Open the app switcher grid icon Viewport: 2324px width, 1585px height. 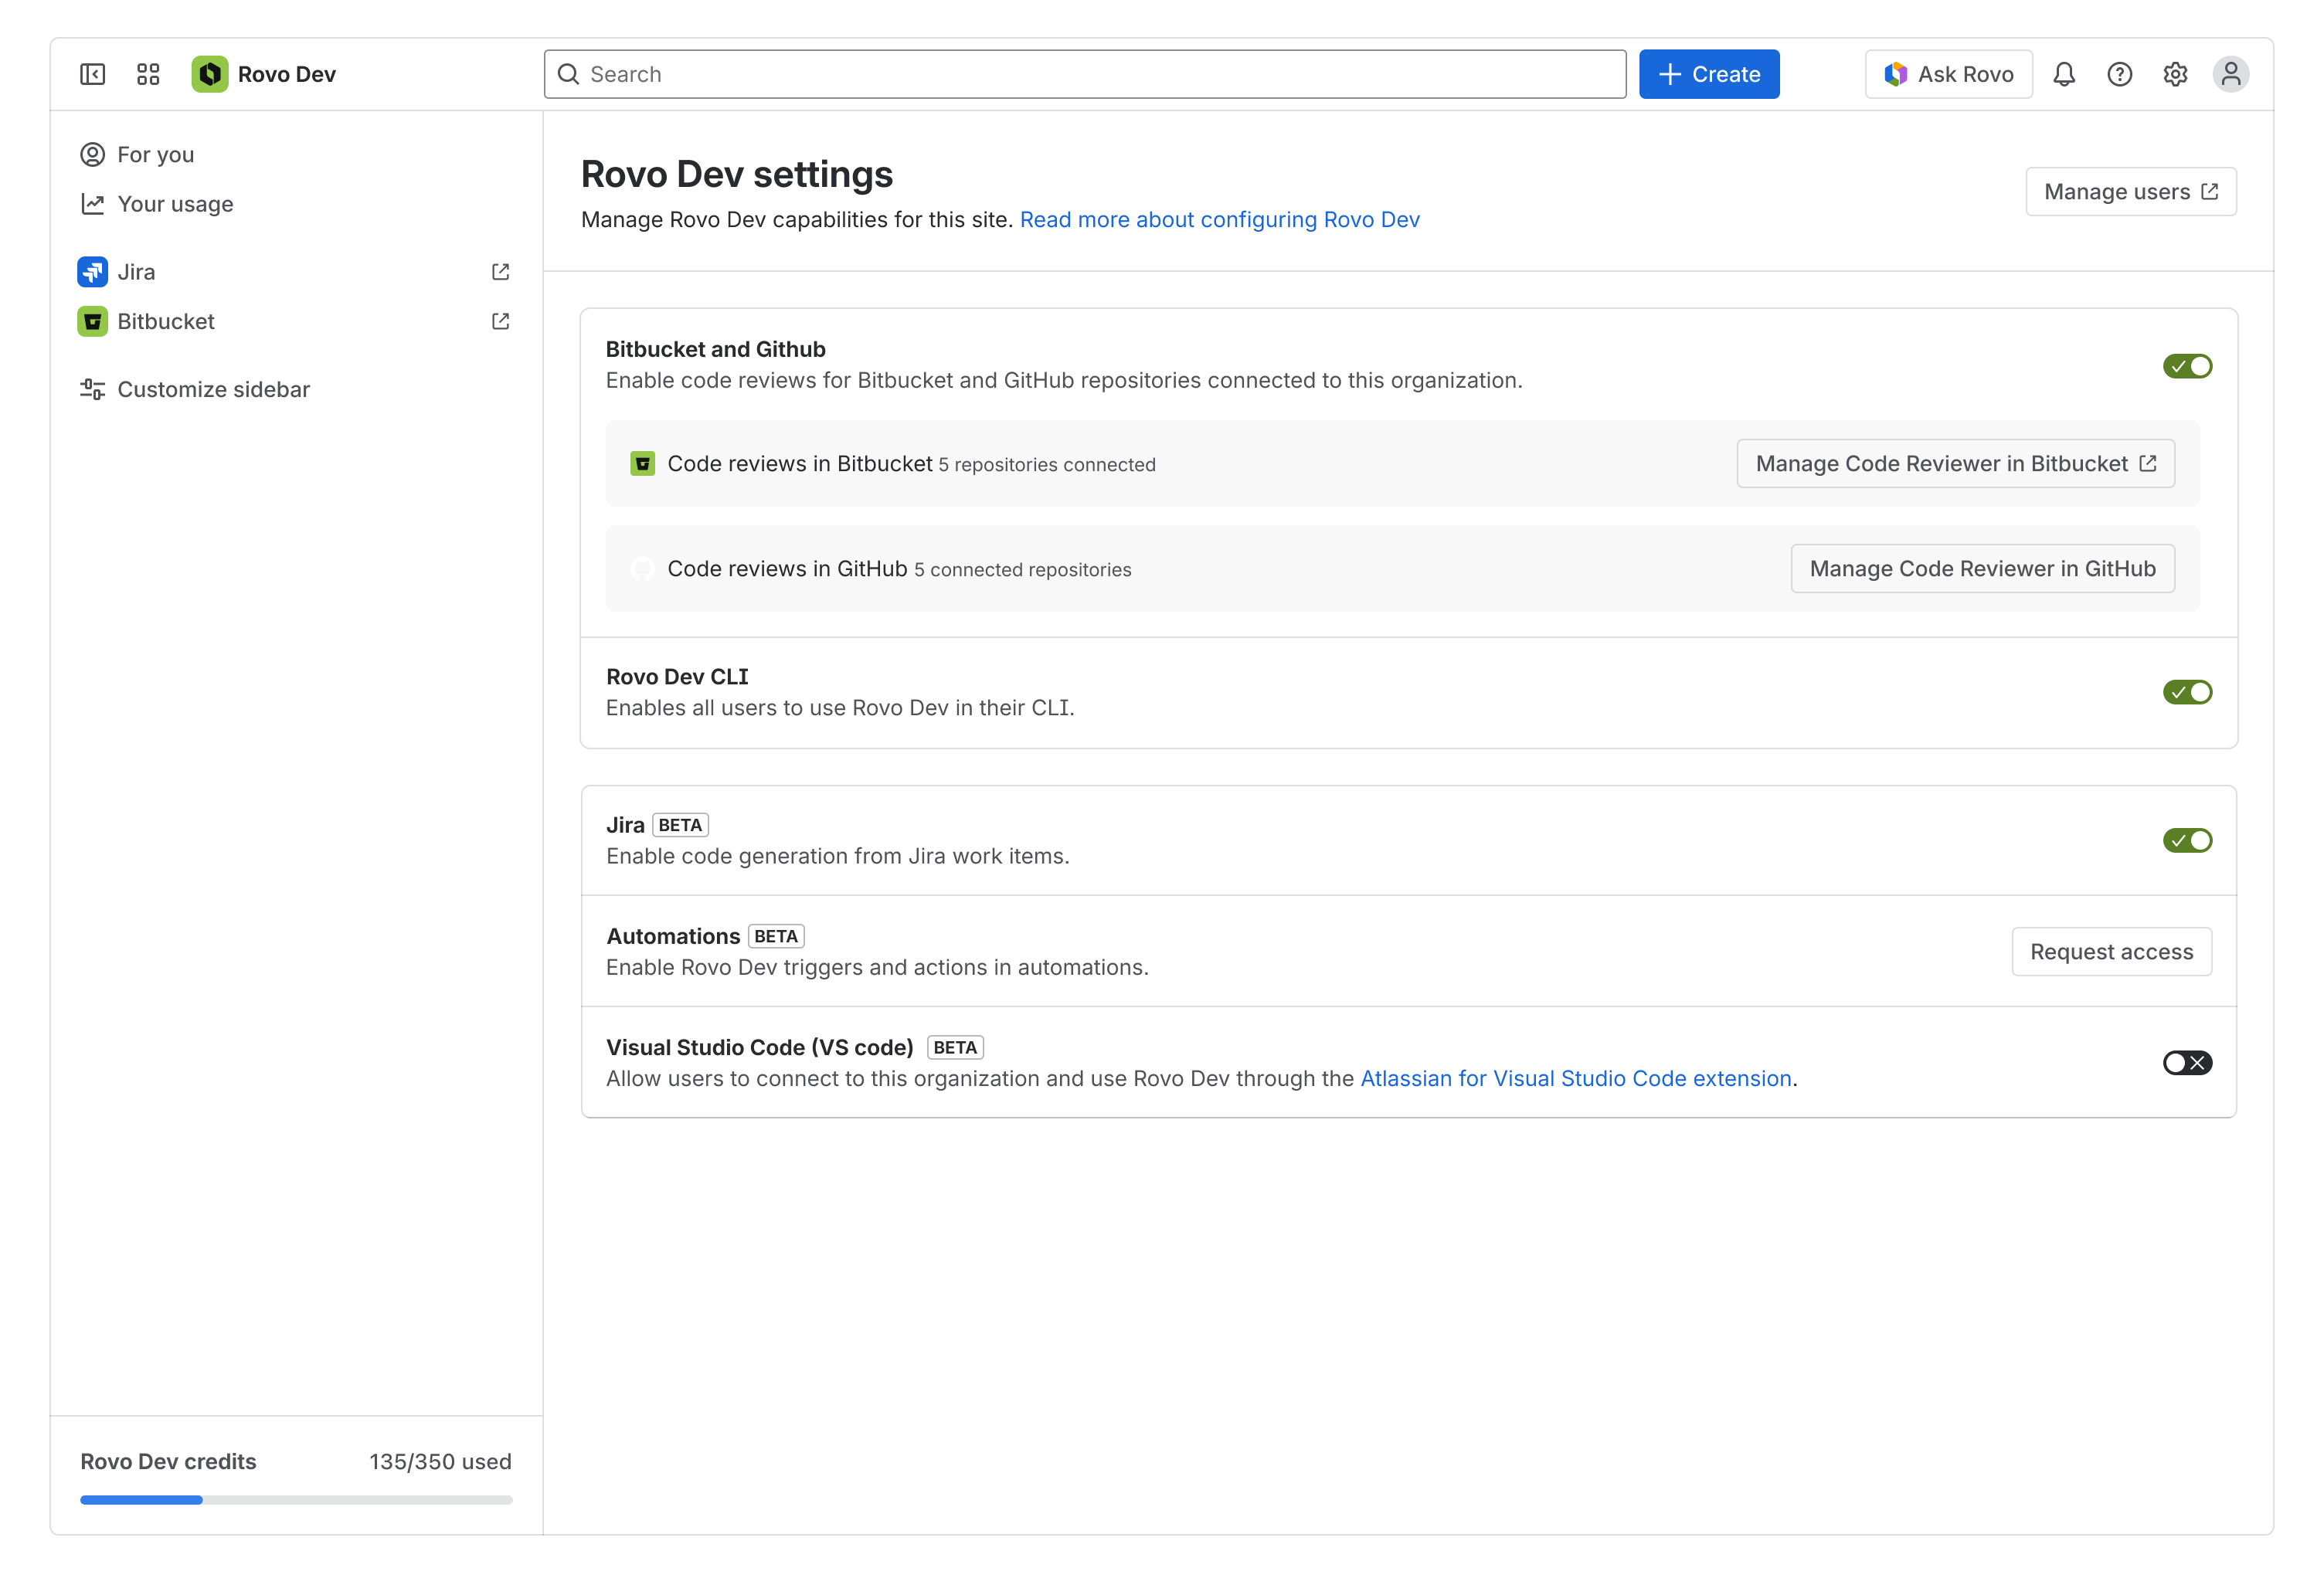point(148,73)
